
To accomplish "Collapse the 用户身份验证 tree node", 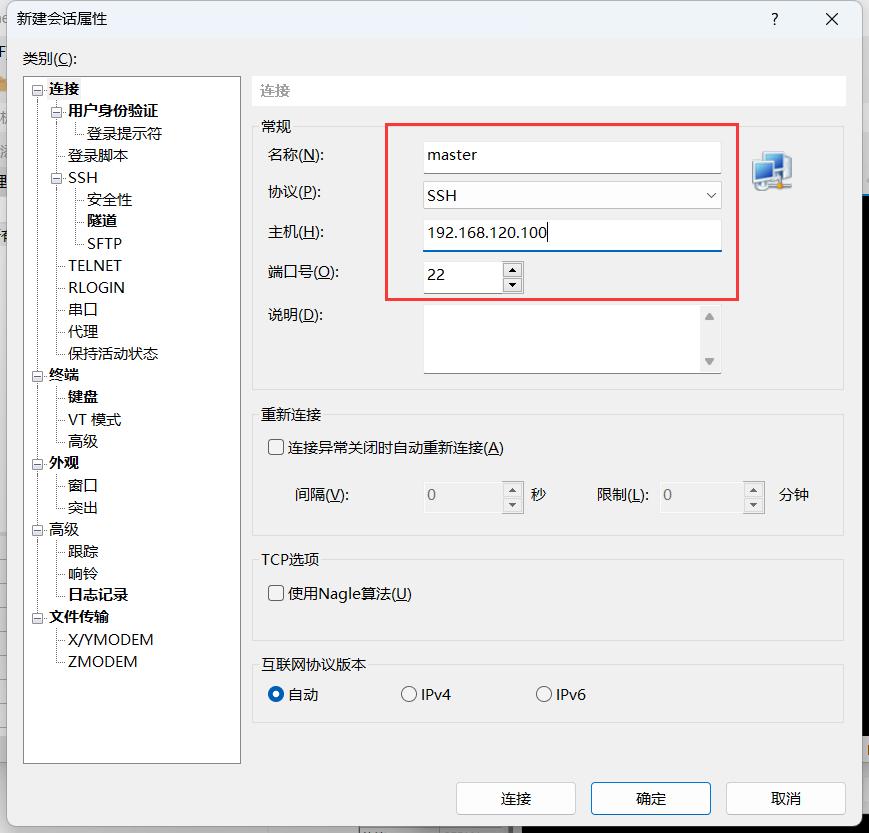I will tap(56, 112).
